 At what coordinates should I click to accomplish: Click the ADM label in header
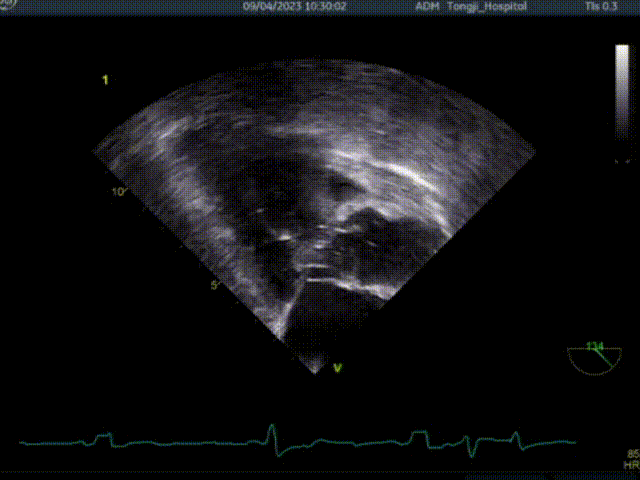pos(425,6)
